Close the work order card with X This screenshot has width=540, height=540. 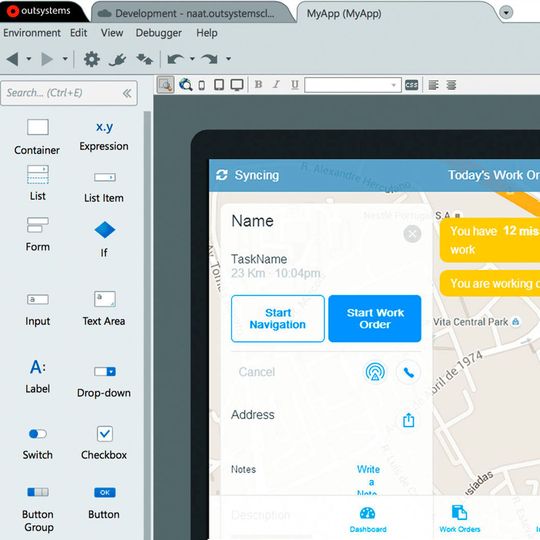pos(412,234)
